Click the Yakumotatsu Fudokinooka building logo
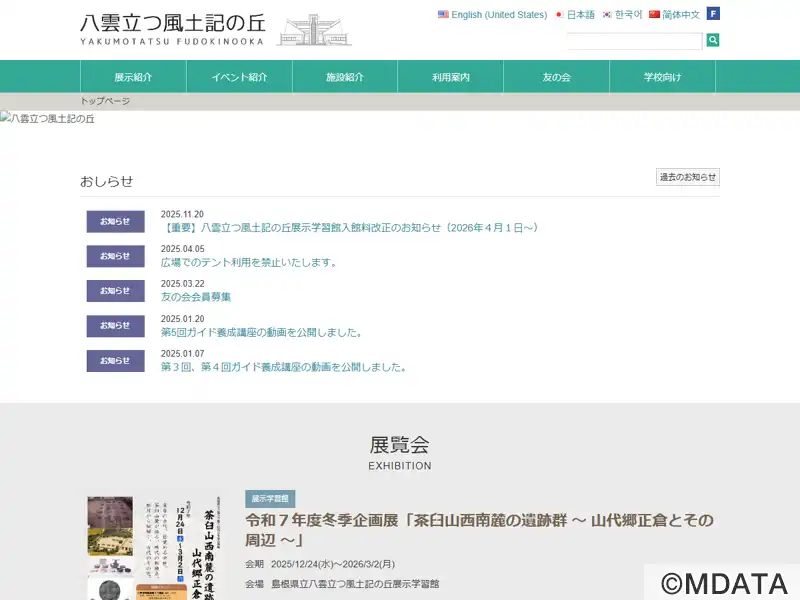 [x=313, y=30]
